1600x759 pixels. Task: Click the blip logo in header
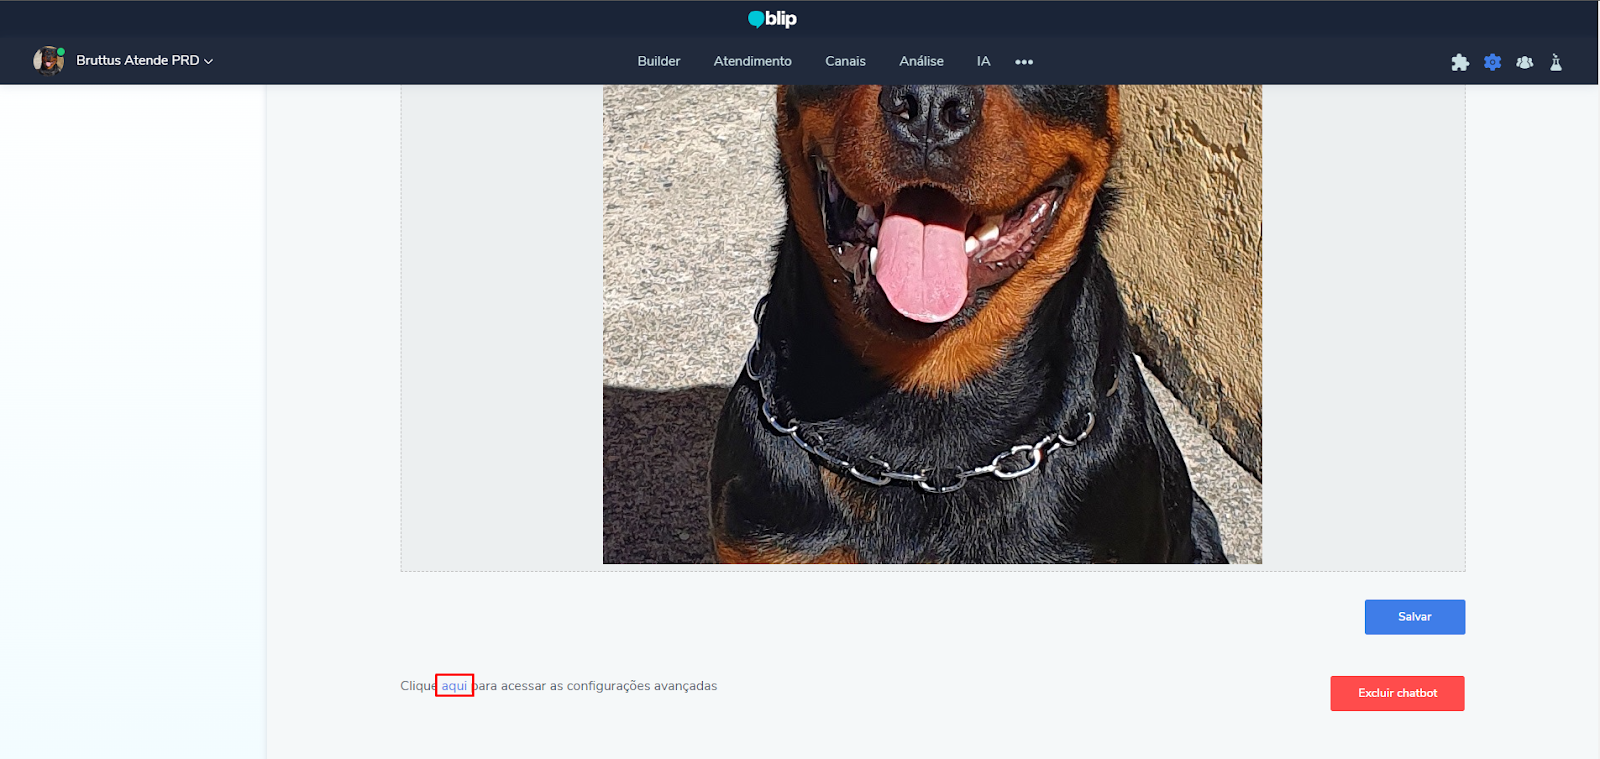click(x=772, y=19)
